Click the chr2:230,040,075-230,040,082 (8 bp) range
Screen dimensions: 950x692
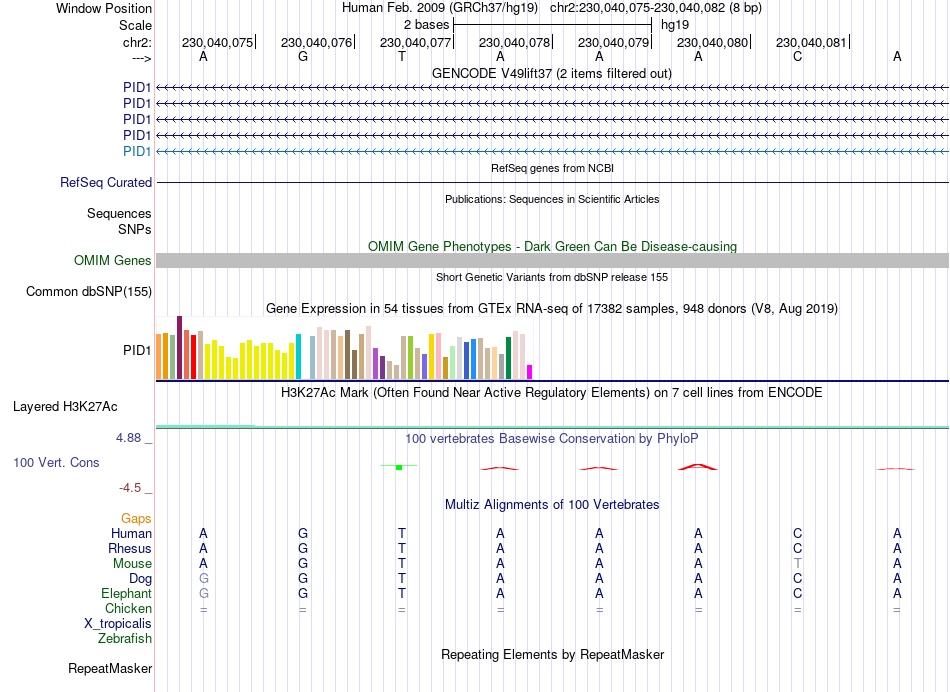(656, 8)
